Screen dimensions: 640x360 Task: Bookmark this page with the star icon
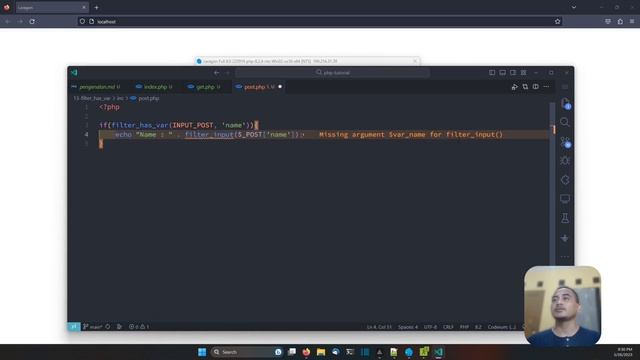(558, 21)
